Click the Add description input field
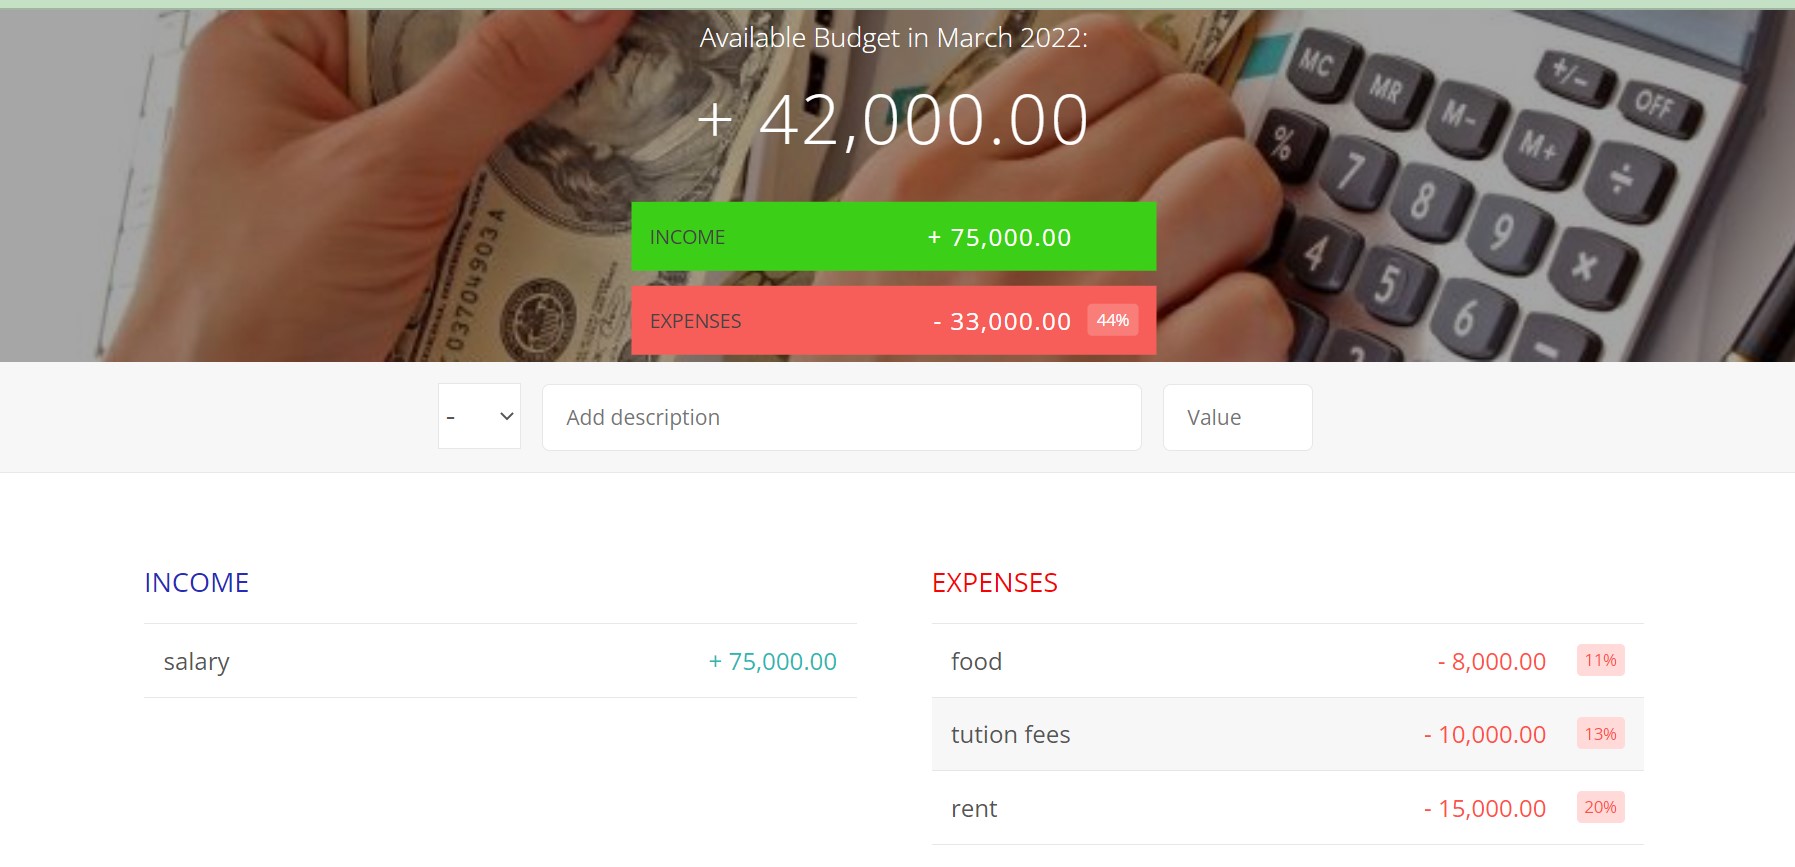 pos(840,417)
